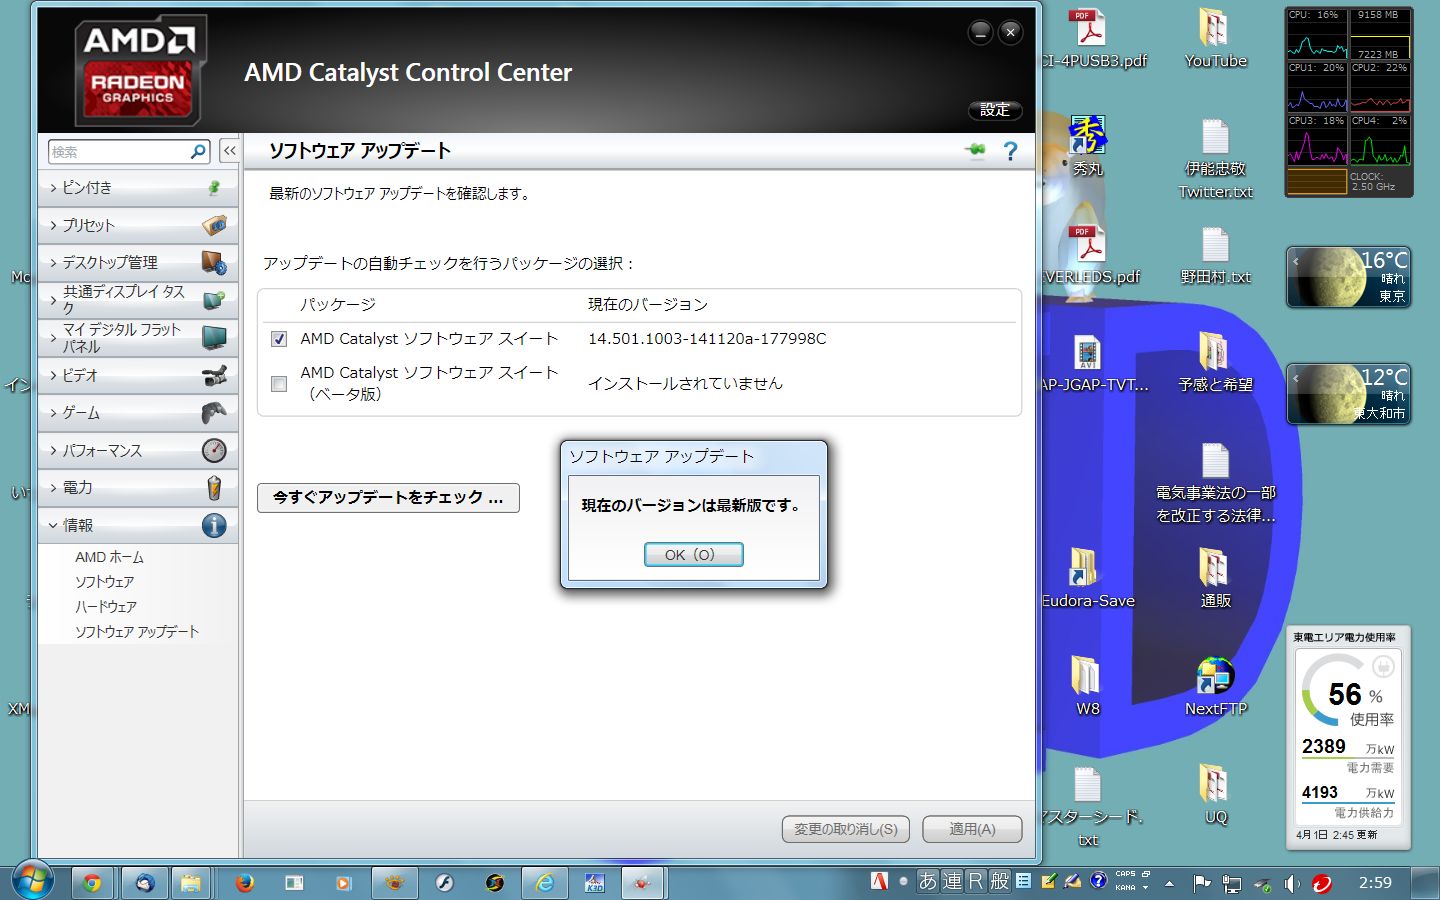Expand the ビデオ category

[138, 375]
